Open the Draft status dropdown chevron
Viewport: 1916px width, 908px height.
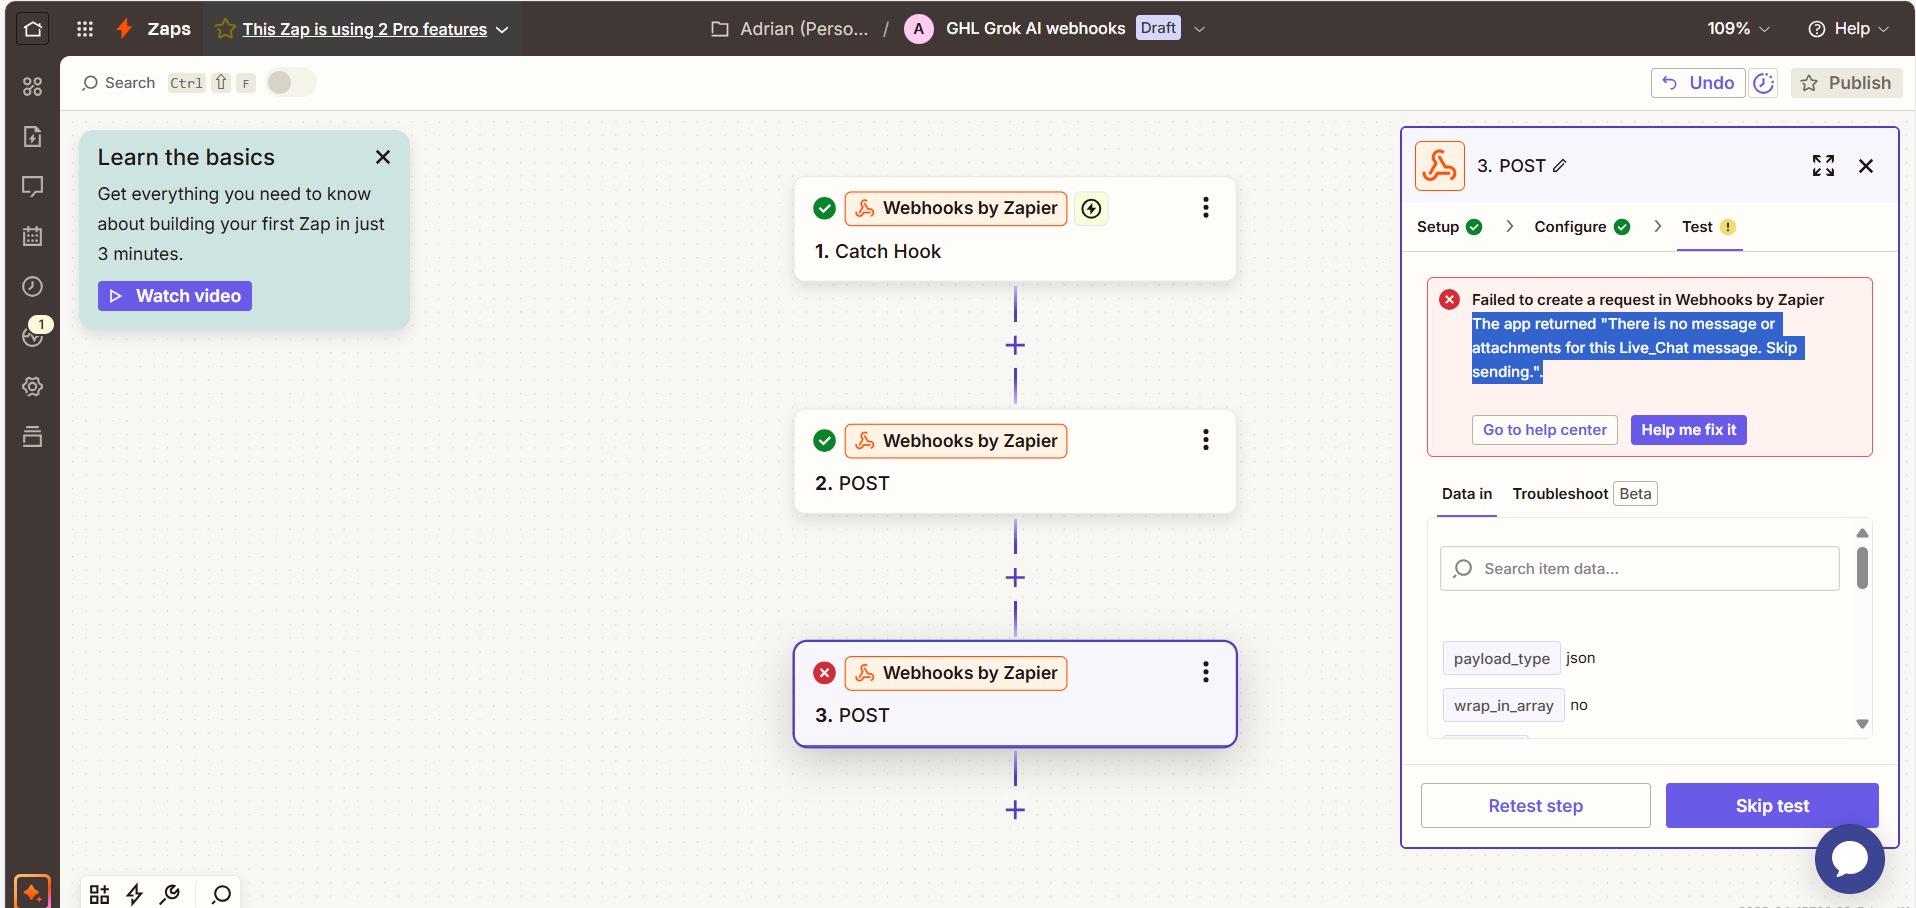pos(1199,29)
